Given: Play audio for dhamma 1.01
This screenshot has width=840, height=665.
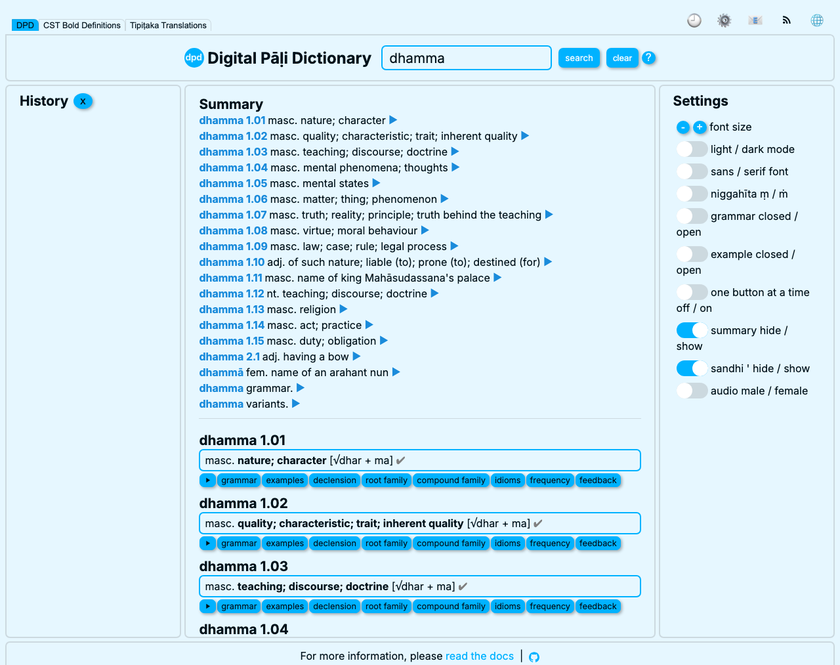Looking at the screenshot, I should (x=207, y=480).
